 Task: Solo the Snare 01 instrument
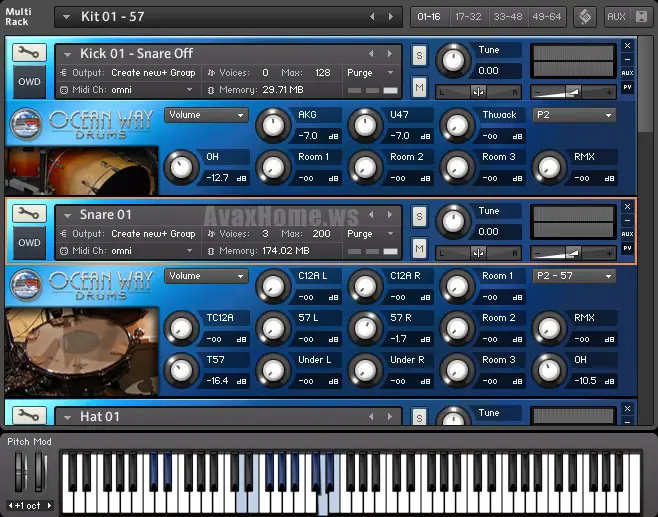pyautogui.click(x=419, y=216)
